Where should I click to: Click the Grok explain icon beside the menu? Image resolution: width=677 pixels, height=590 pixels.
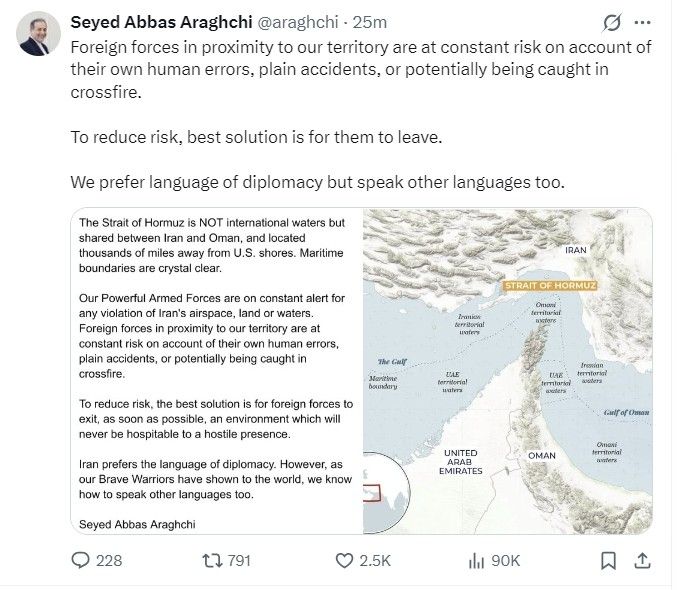[x=612, y=22]
